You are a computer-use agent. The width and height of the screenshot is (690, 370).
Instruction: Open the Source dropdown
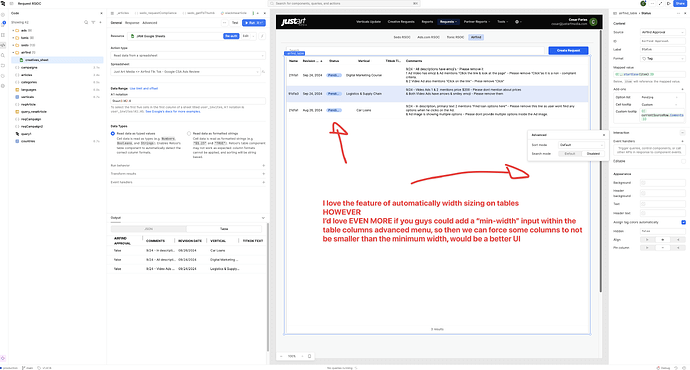[662, 32]
